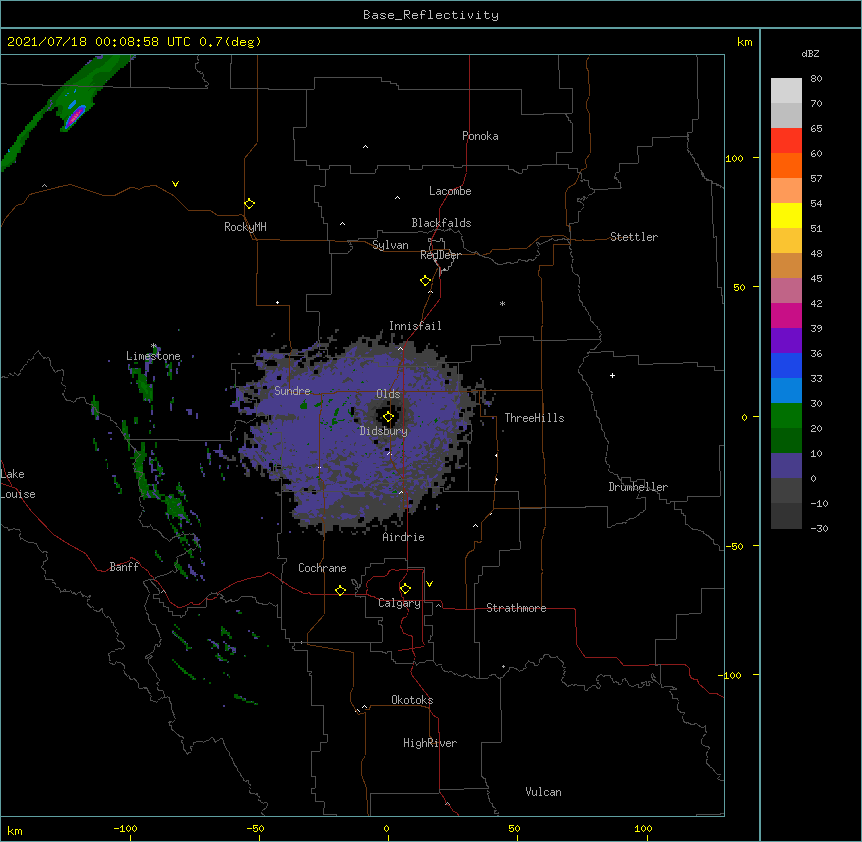Viewport: 862px width, 842px height.
Task: Click the km unit label at top right
Action: click(745, 42)
